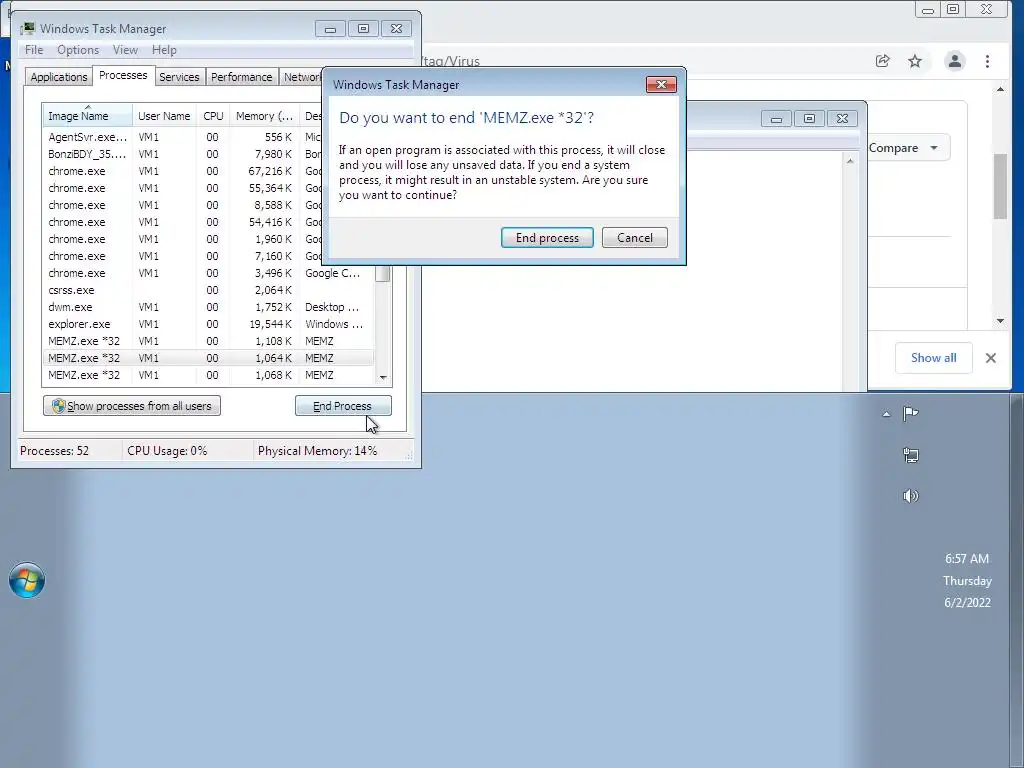1024x768 pixels.
Task: Switch to the Applications tab
Action: (59, 76)
